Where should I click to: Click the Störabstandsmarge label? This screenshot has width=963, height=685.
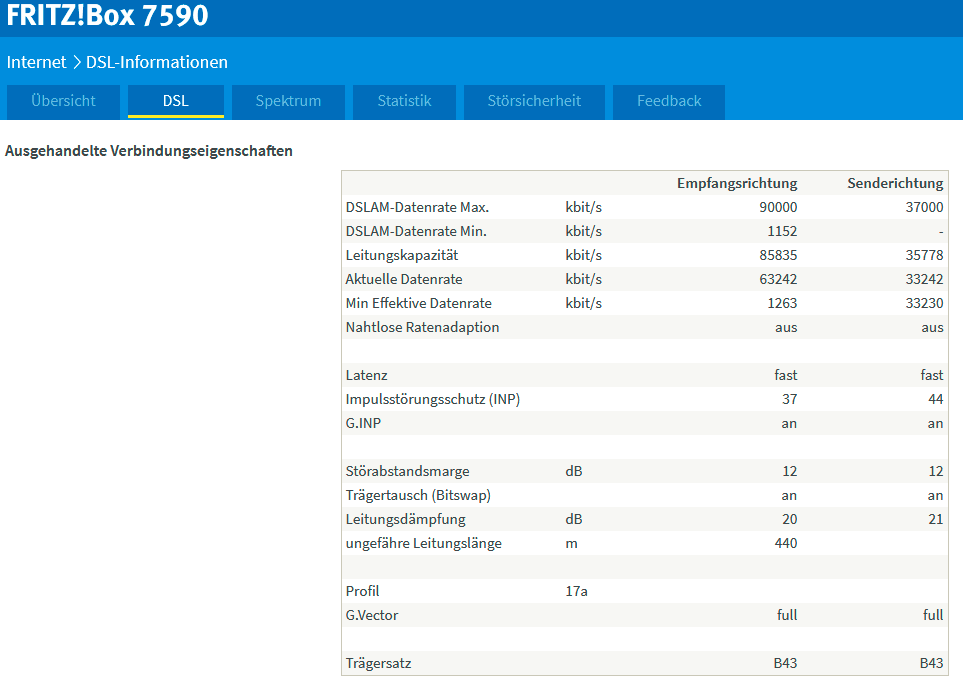(407, 471)
